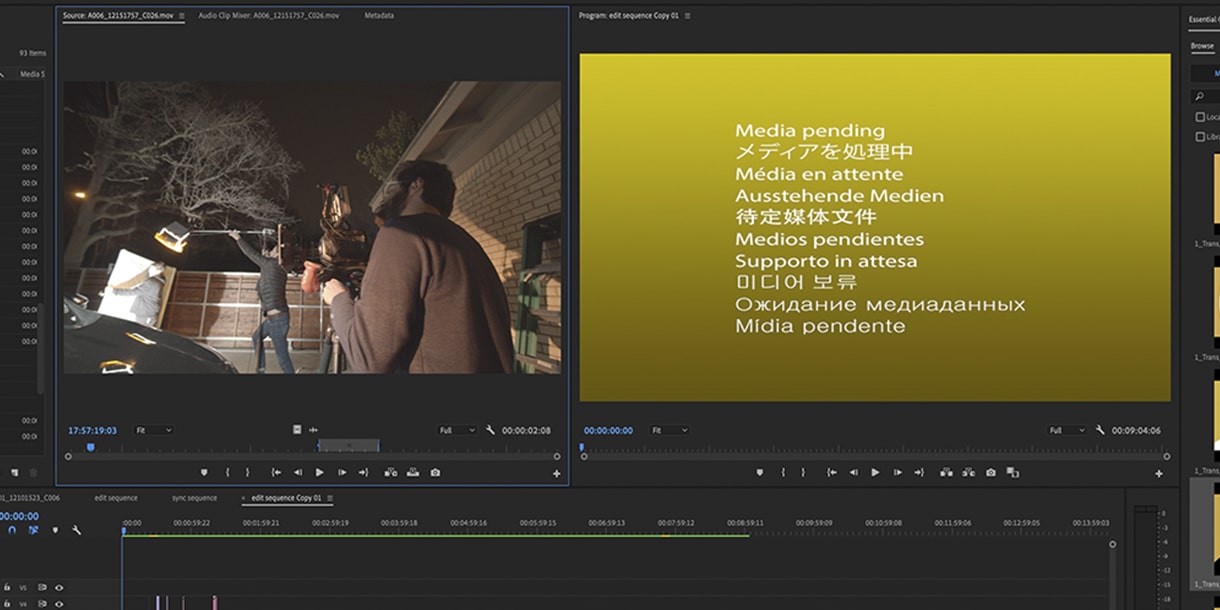Click the Program monitor timecode 00:00:00:00
The width and height of the screenshot is (1220, 610).
(608, 430)
